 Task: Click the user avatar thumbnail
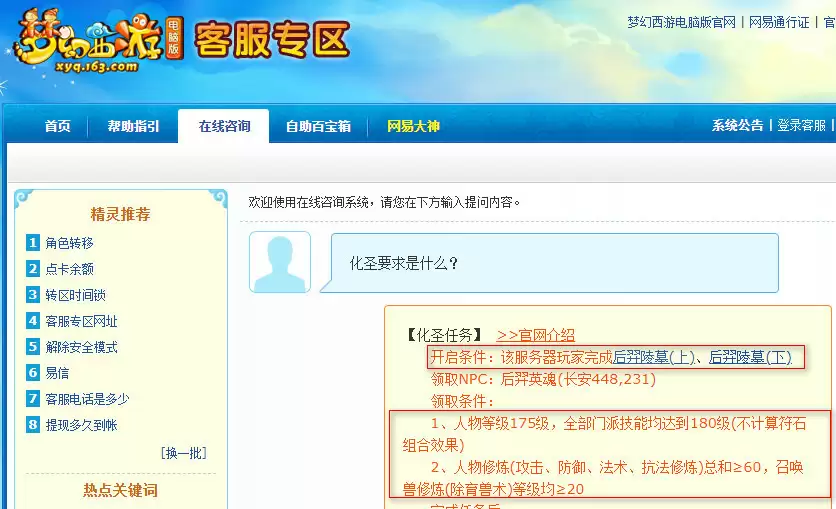click(280, 262)
